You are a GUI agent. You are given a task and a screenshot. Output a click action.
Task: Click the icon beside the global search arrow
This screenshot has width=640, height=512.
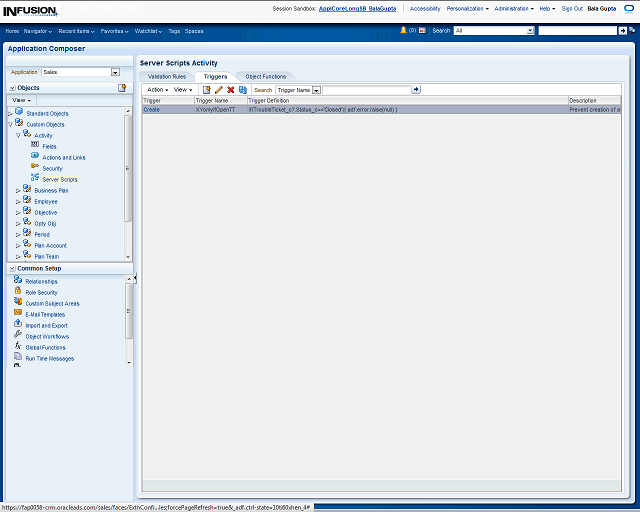(x=632, y=31)
